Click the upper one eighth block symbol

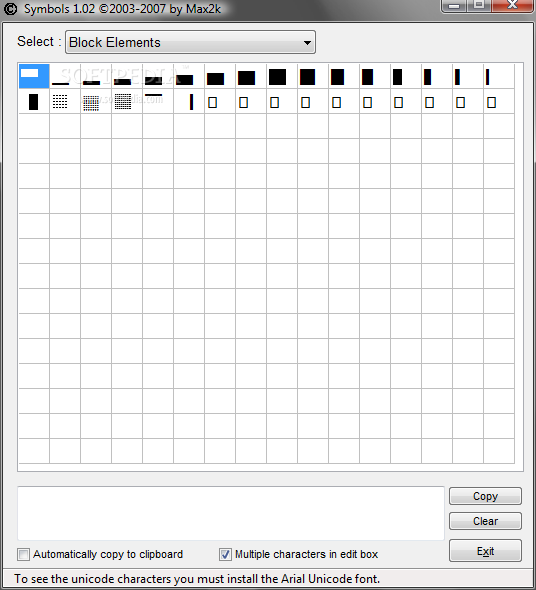tap(158, 101)
